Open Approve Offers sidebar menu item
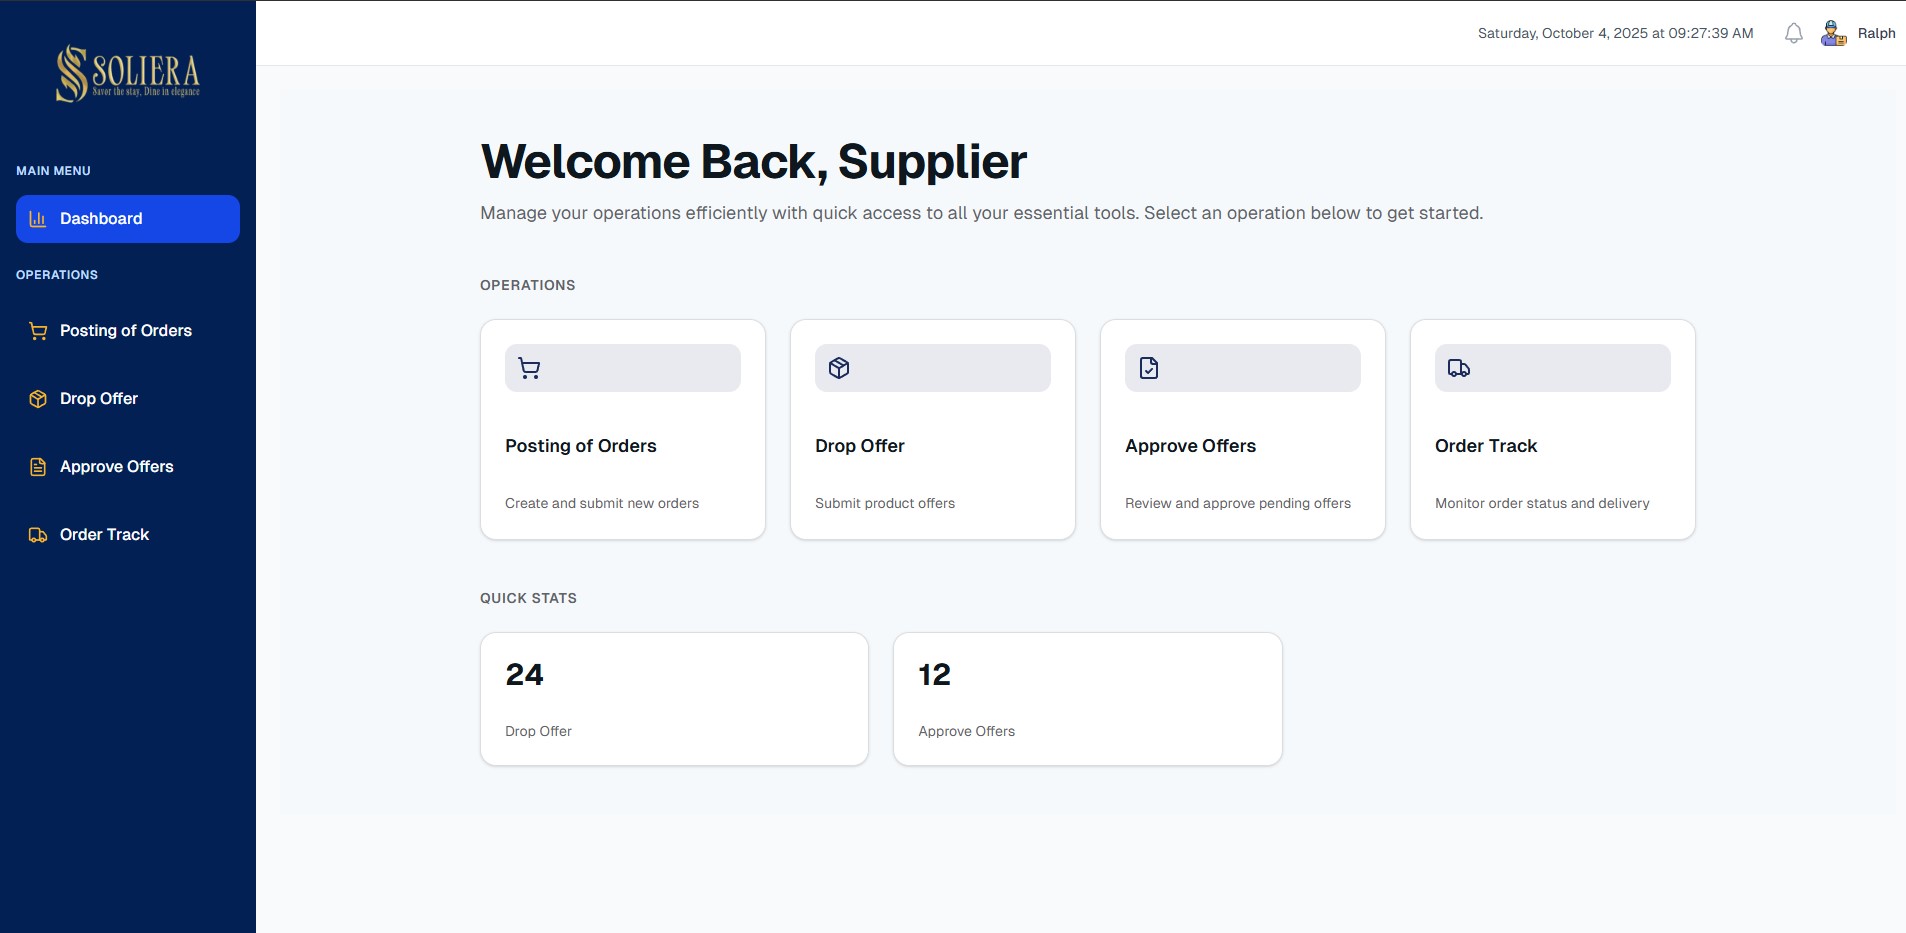 [x=117, y=467]
